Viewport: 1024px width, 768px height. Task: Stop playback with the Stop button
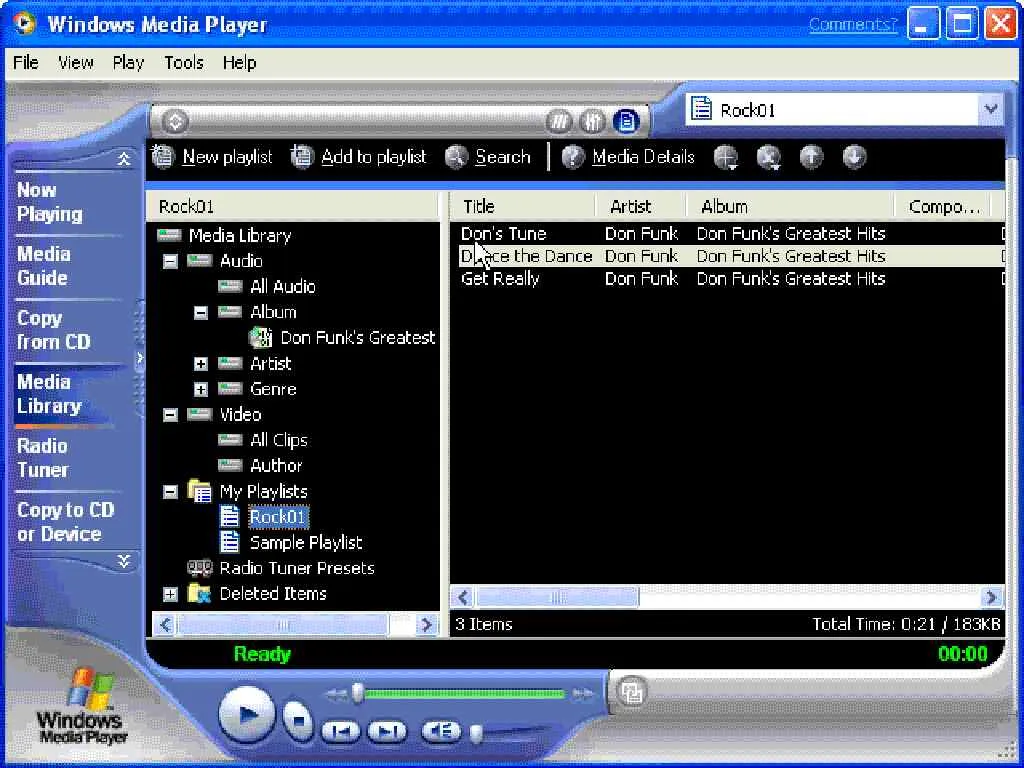(x=298, y=720)
